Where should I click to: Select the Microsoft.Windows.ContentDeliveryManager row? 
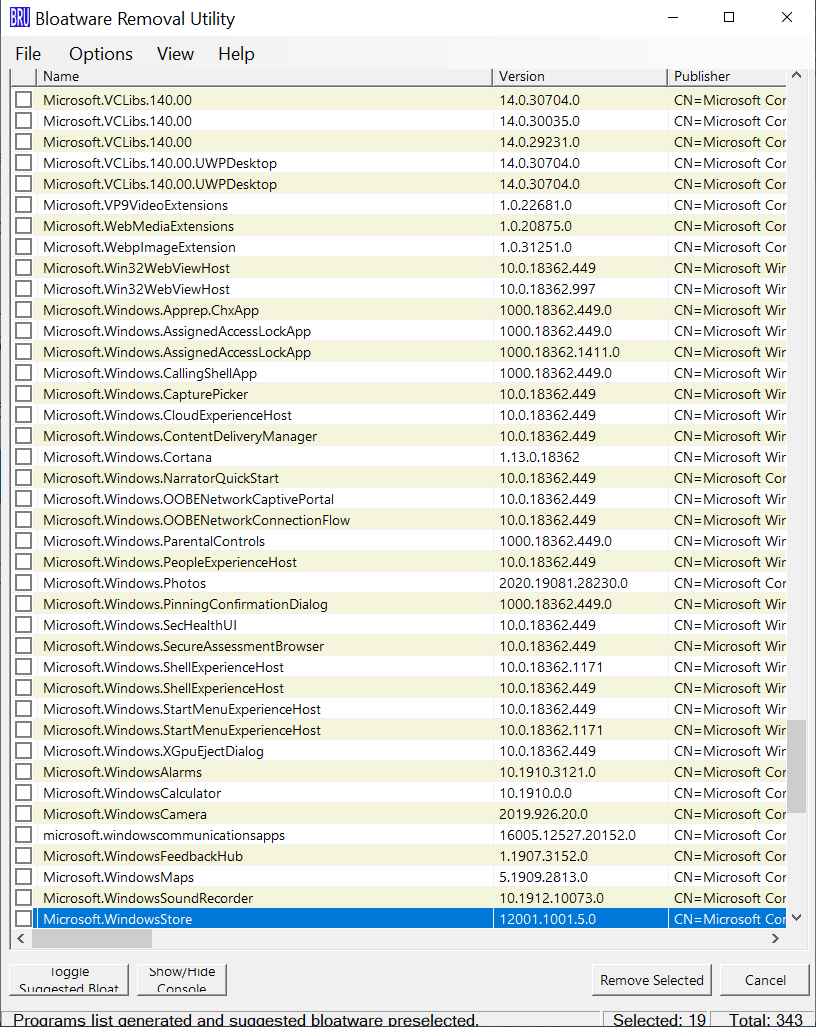coord(399,436)
